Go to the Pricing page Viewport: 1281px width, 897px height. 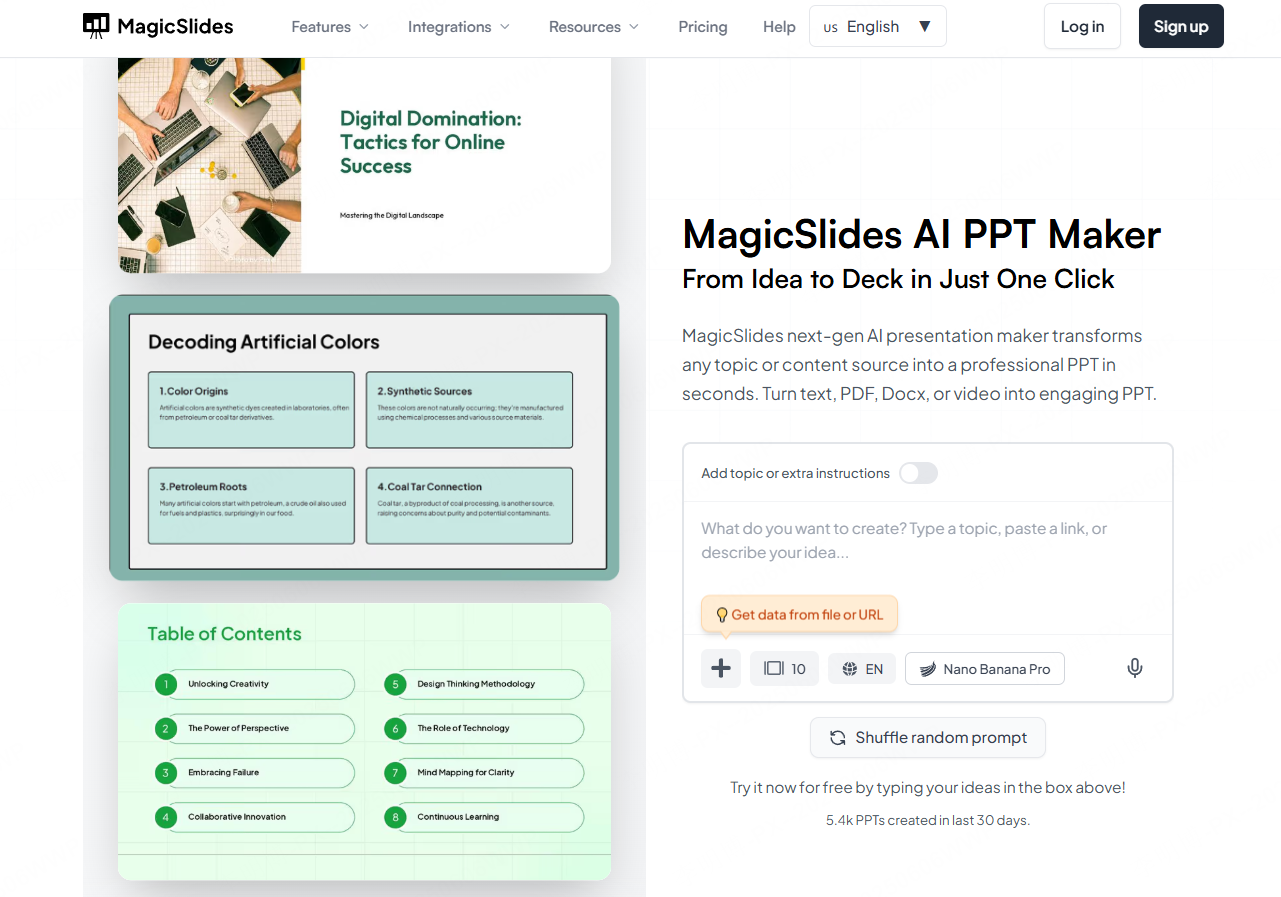coord(702,27)
